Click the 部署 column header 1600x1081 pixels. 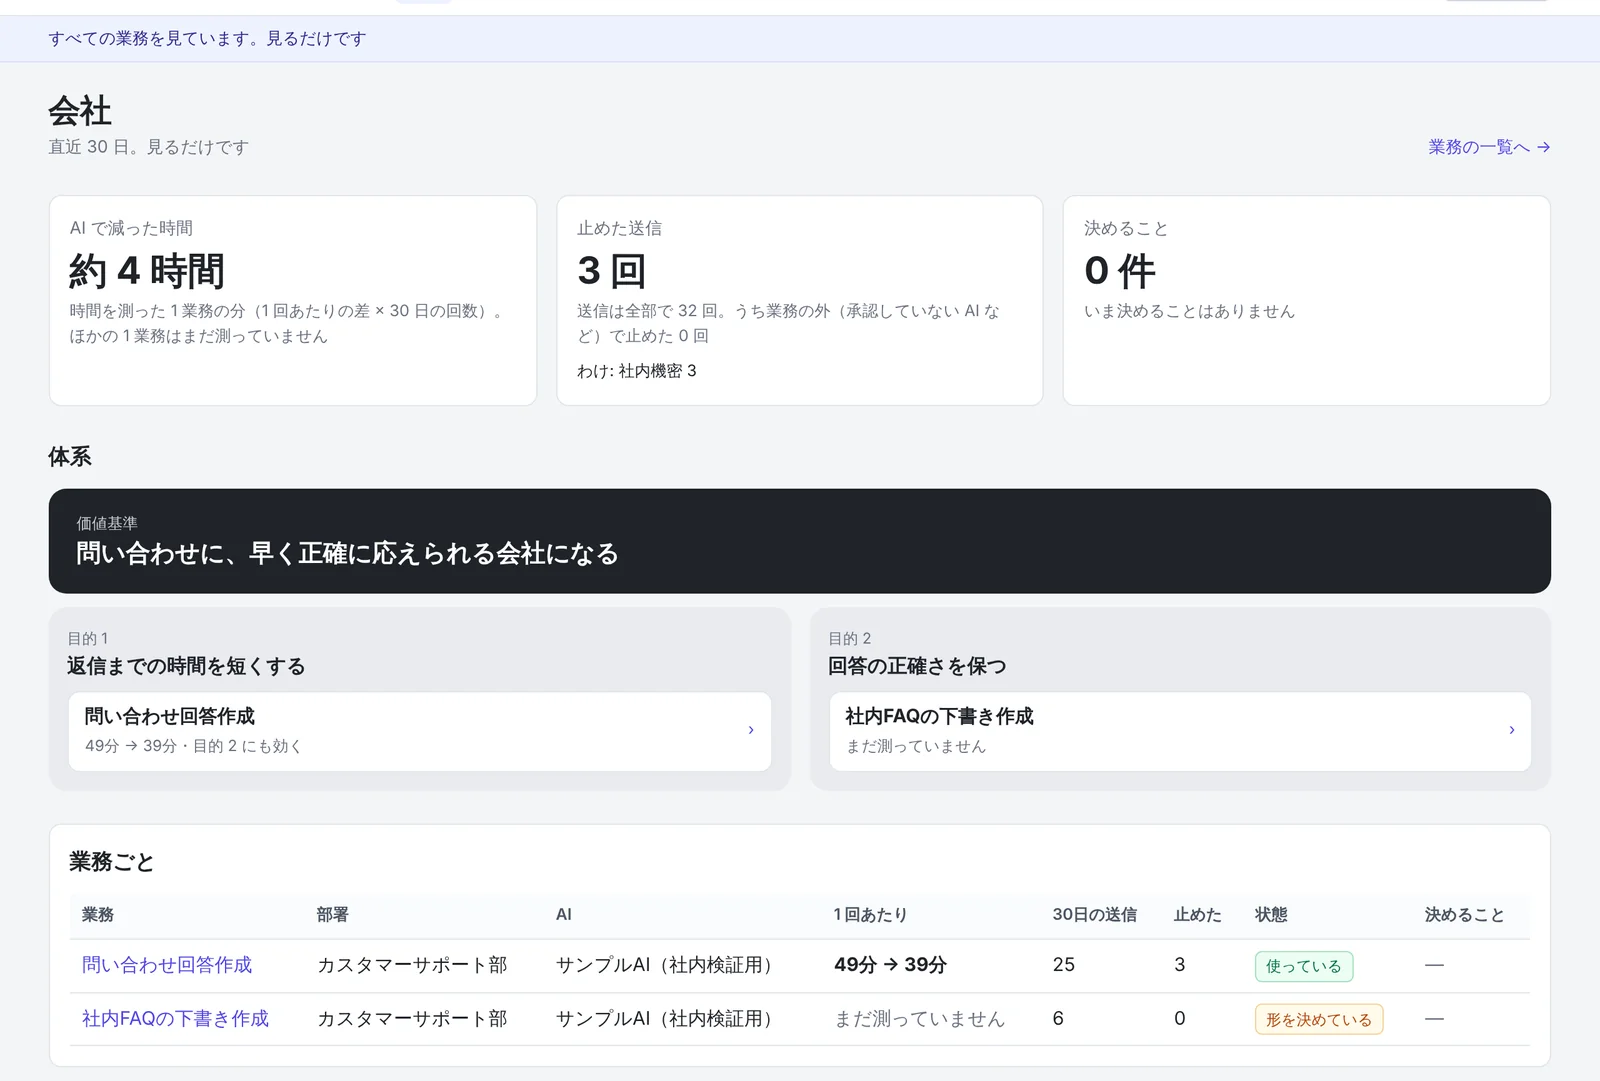[332, 915]
